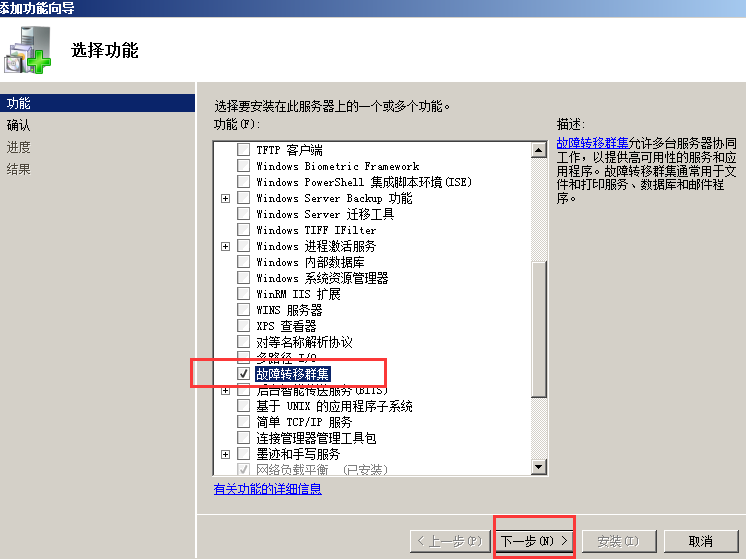
Task: Click feature list scrollbar down arrow
Action: (x=539, y=466)
